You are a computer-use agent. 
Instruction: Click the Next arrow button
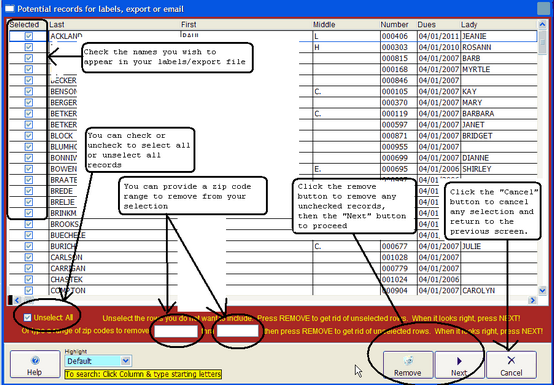coord(459,365)
